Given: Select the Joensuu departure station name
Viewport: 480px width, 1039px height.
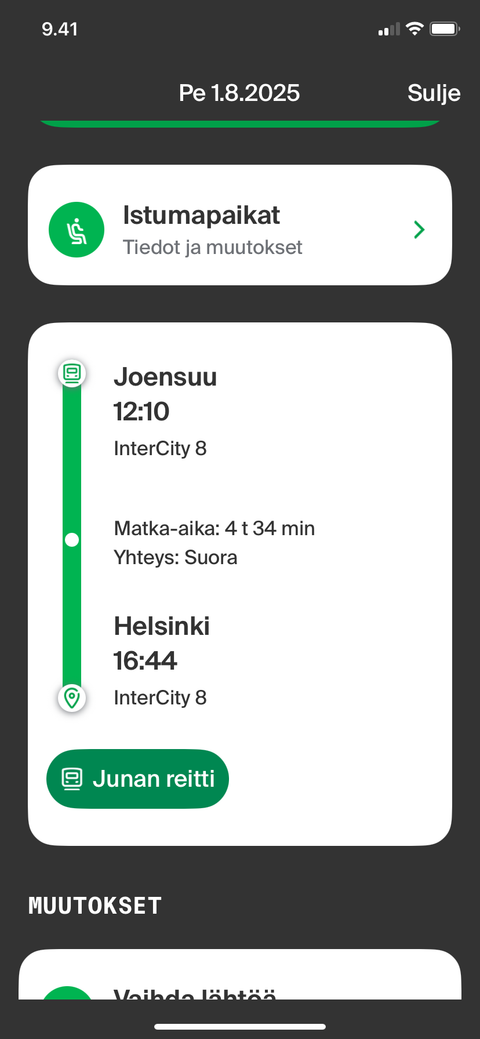Looking at the screenshot, I should click(165, 377).
